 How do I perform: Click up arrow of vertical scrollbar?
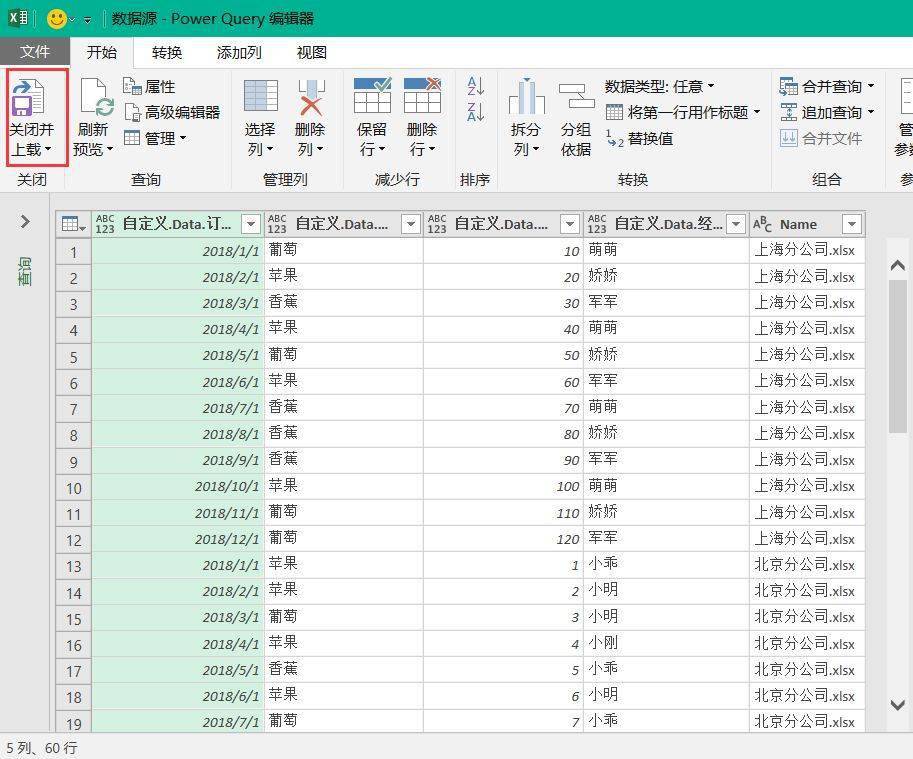click(897, 265)
